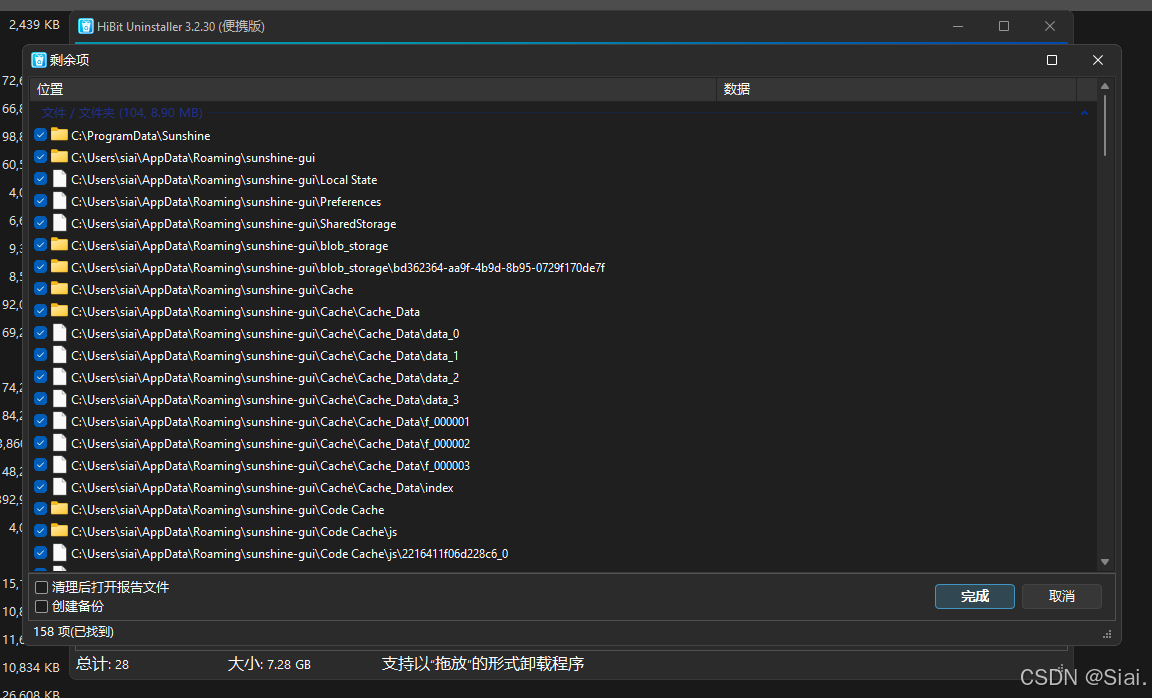The height and width of the screenshot is (698, 1152).
Task: Click 大小: 7.28 GB in HiBit Uninstaller status bar
Action: [x=269, y=664]
